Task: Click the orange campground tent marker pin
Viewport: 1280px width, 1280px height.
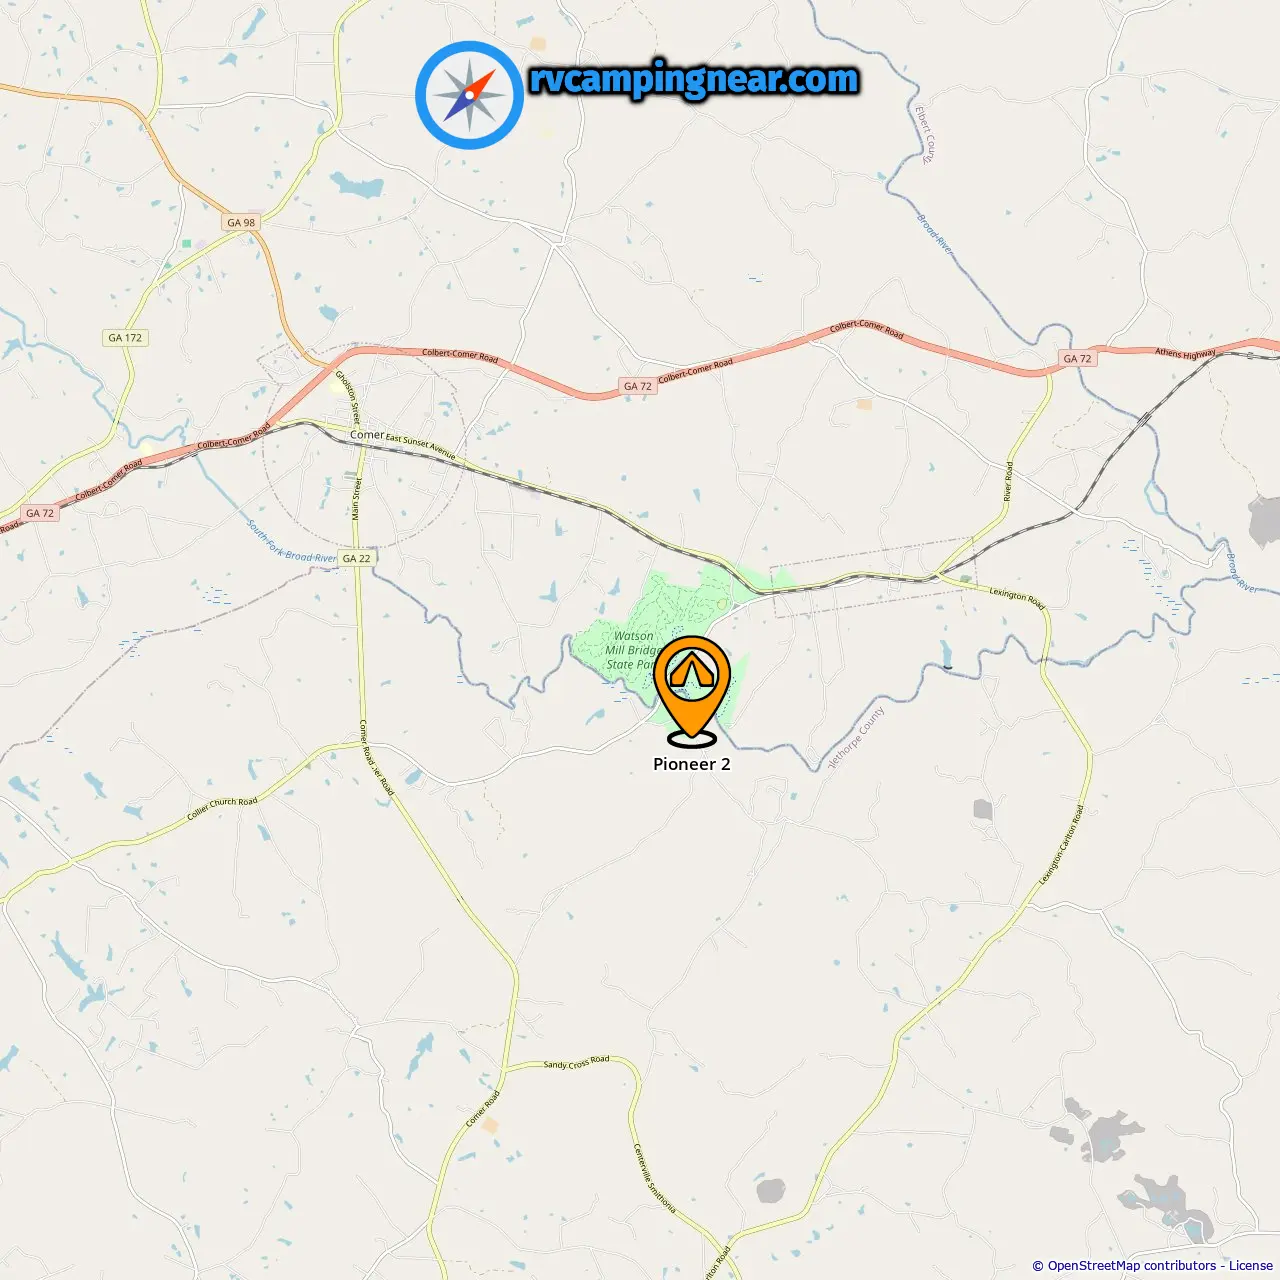Action: (692, 690)
